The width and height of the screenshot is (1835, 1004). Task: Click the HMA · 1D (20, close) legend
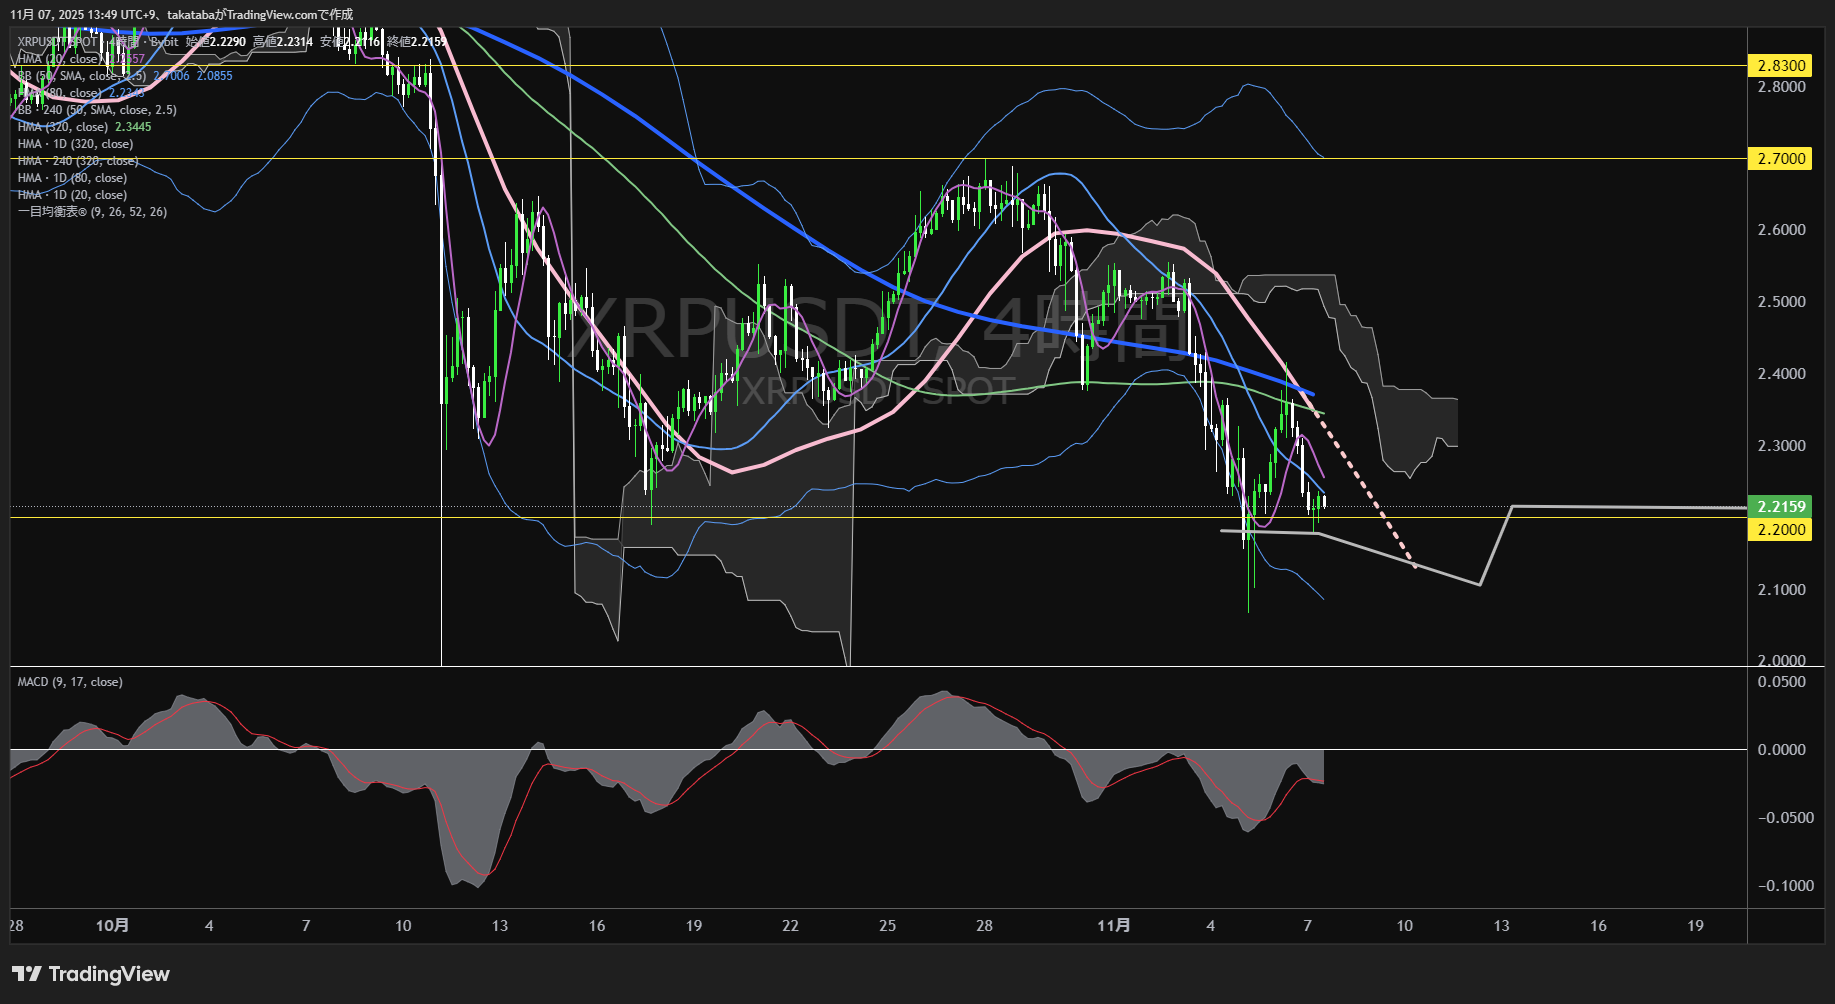point(72,195)
